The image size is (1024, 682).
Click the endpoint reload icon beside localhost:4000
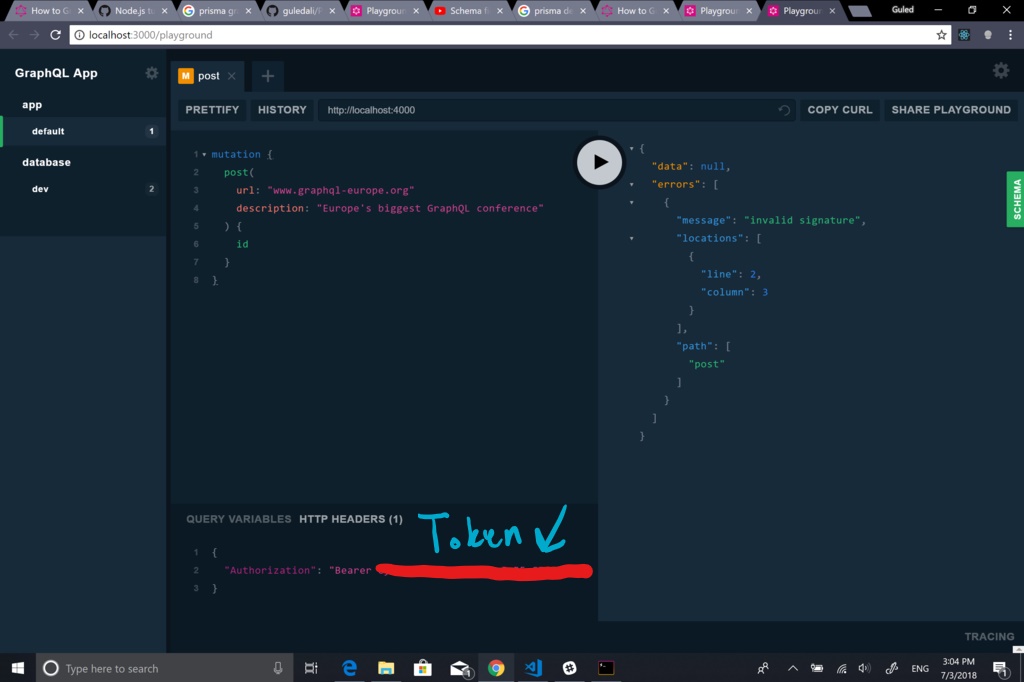(784, 110)
